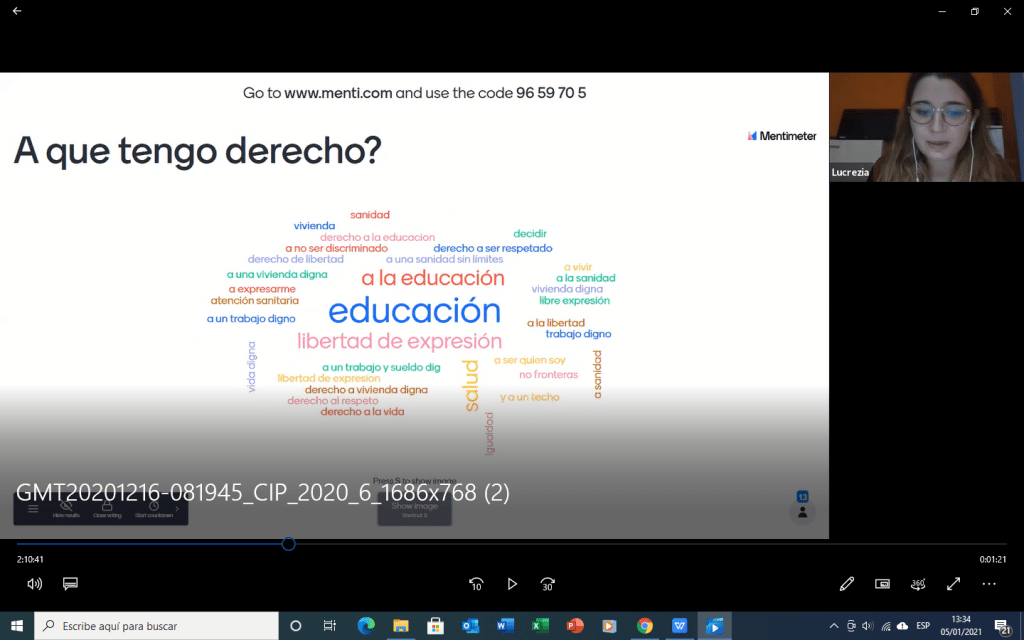The width and height of the screenshot is (1024, 640).
Task: Open the subtitles and captions menu
Action: [70, 583]
